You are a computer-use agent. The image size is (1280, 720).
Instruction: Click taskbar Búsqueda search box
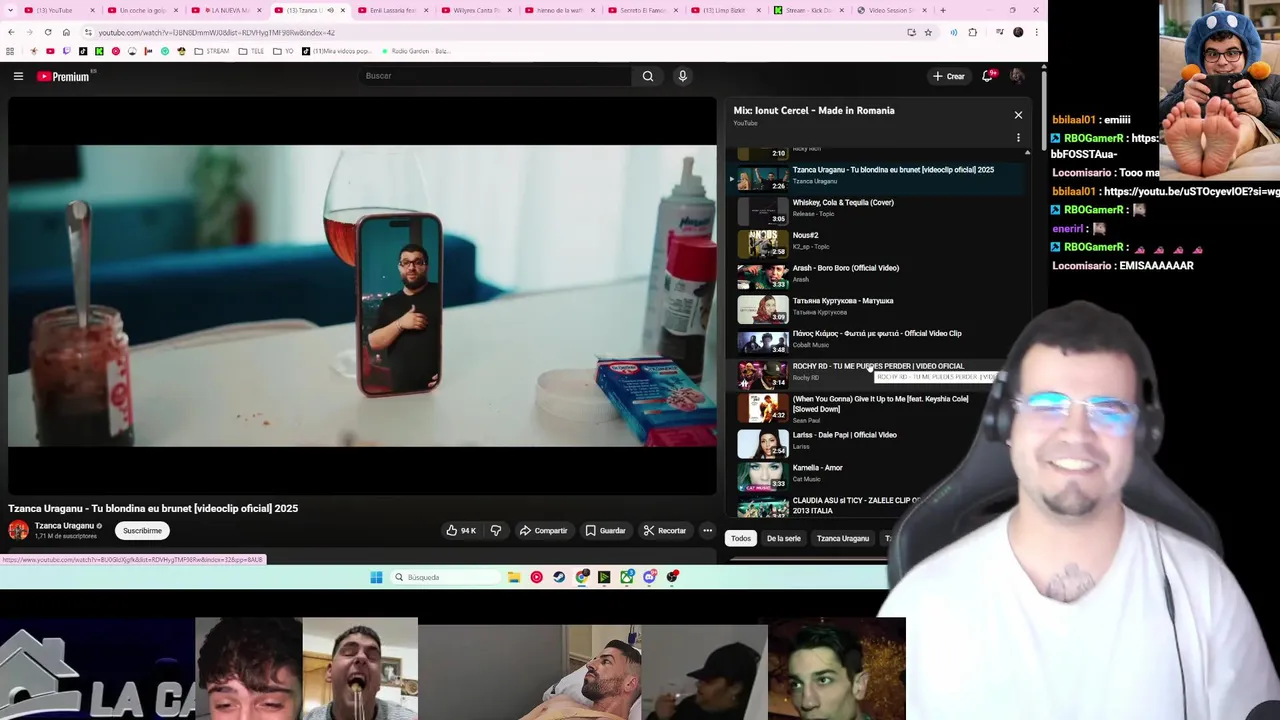pyautogui.click(x=443, y=577)
